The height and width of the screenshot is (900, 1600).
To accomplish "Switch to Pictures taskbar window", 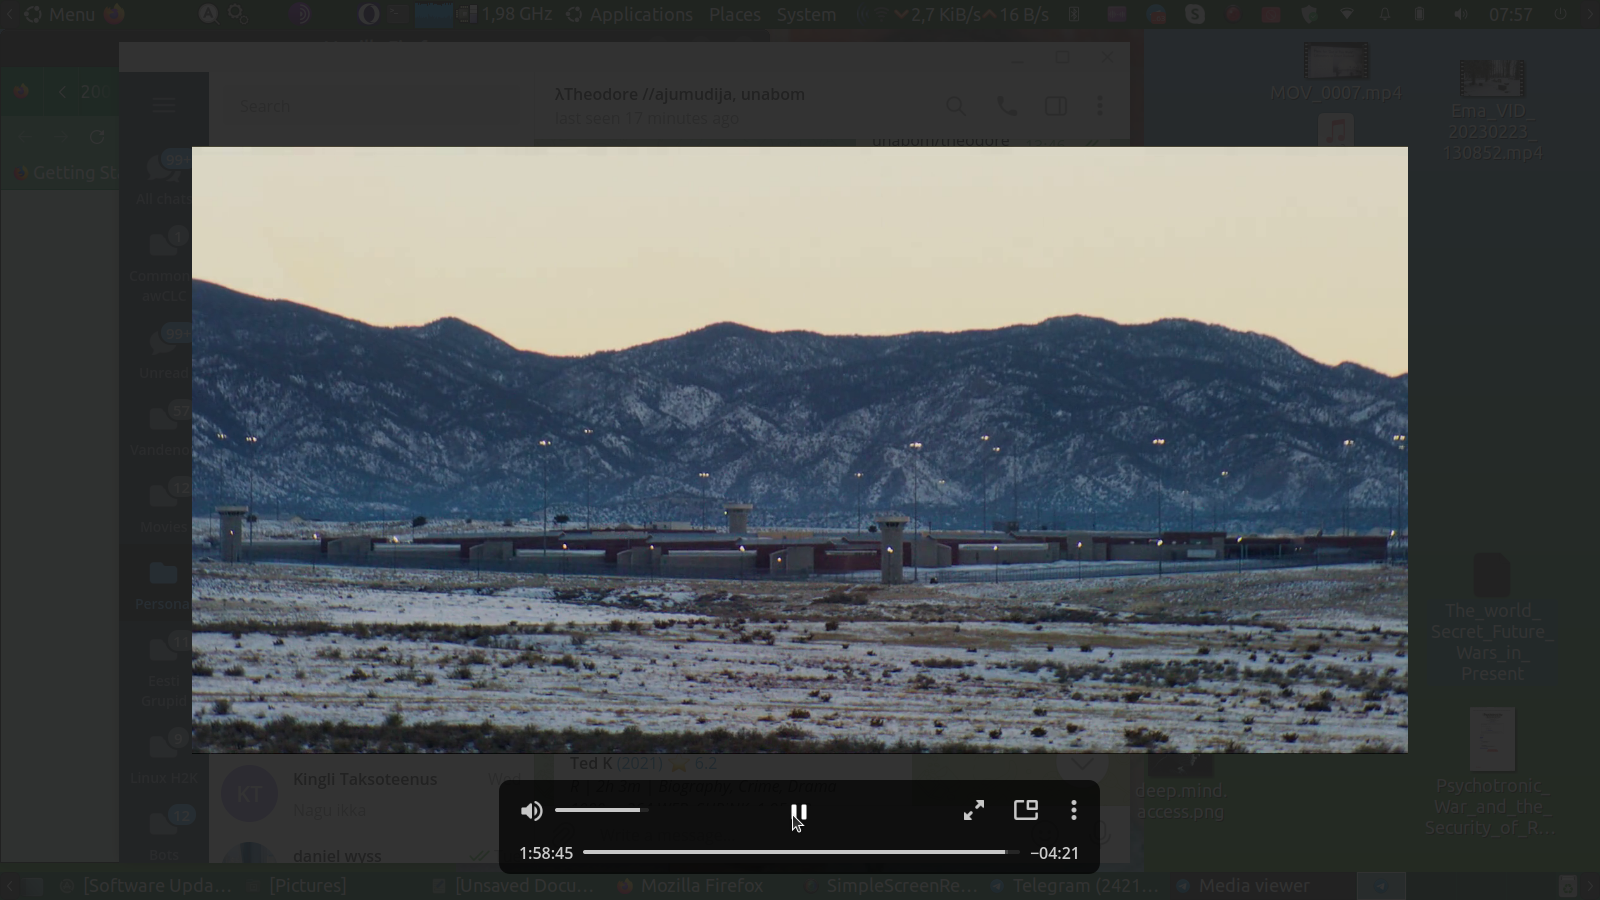I will pos(298,886).
